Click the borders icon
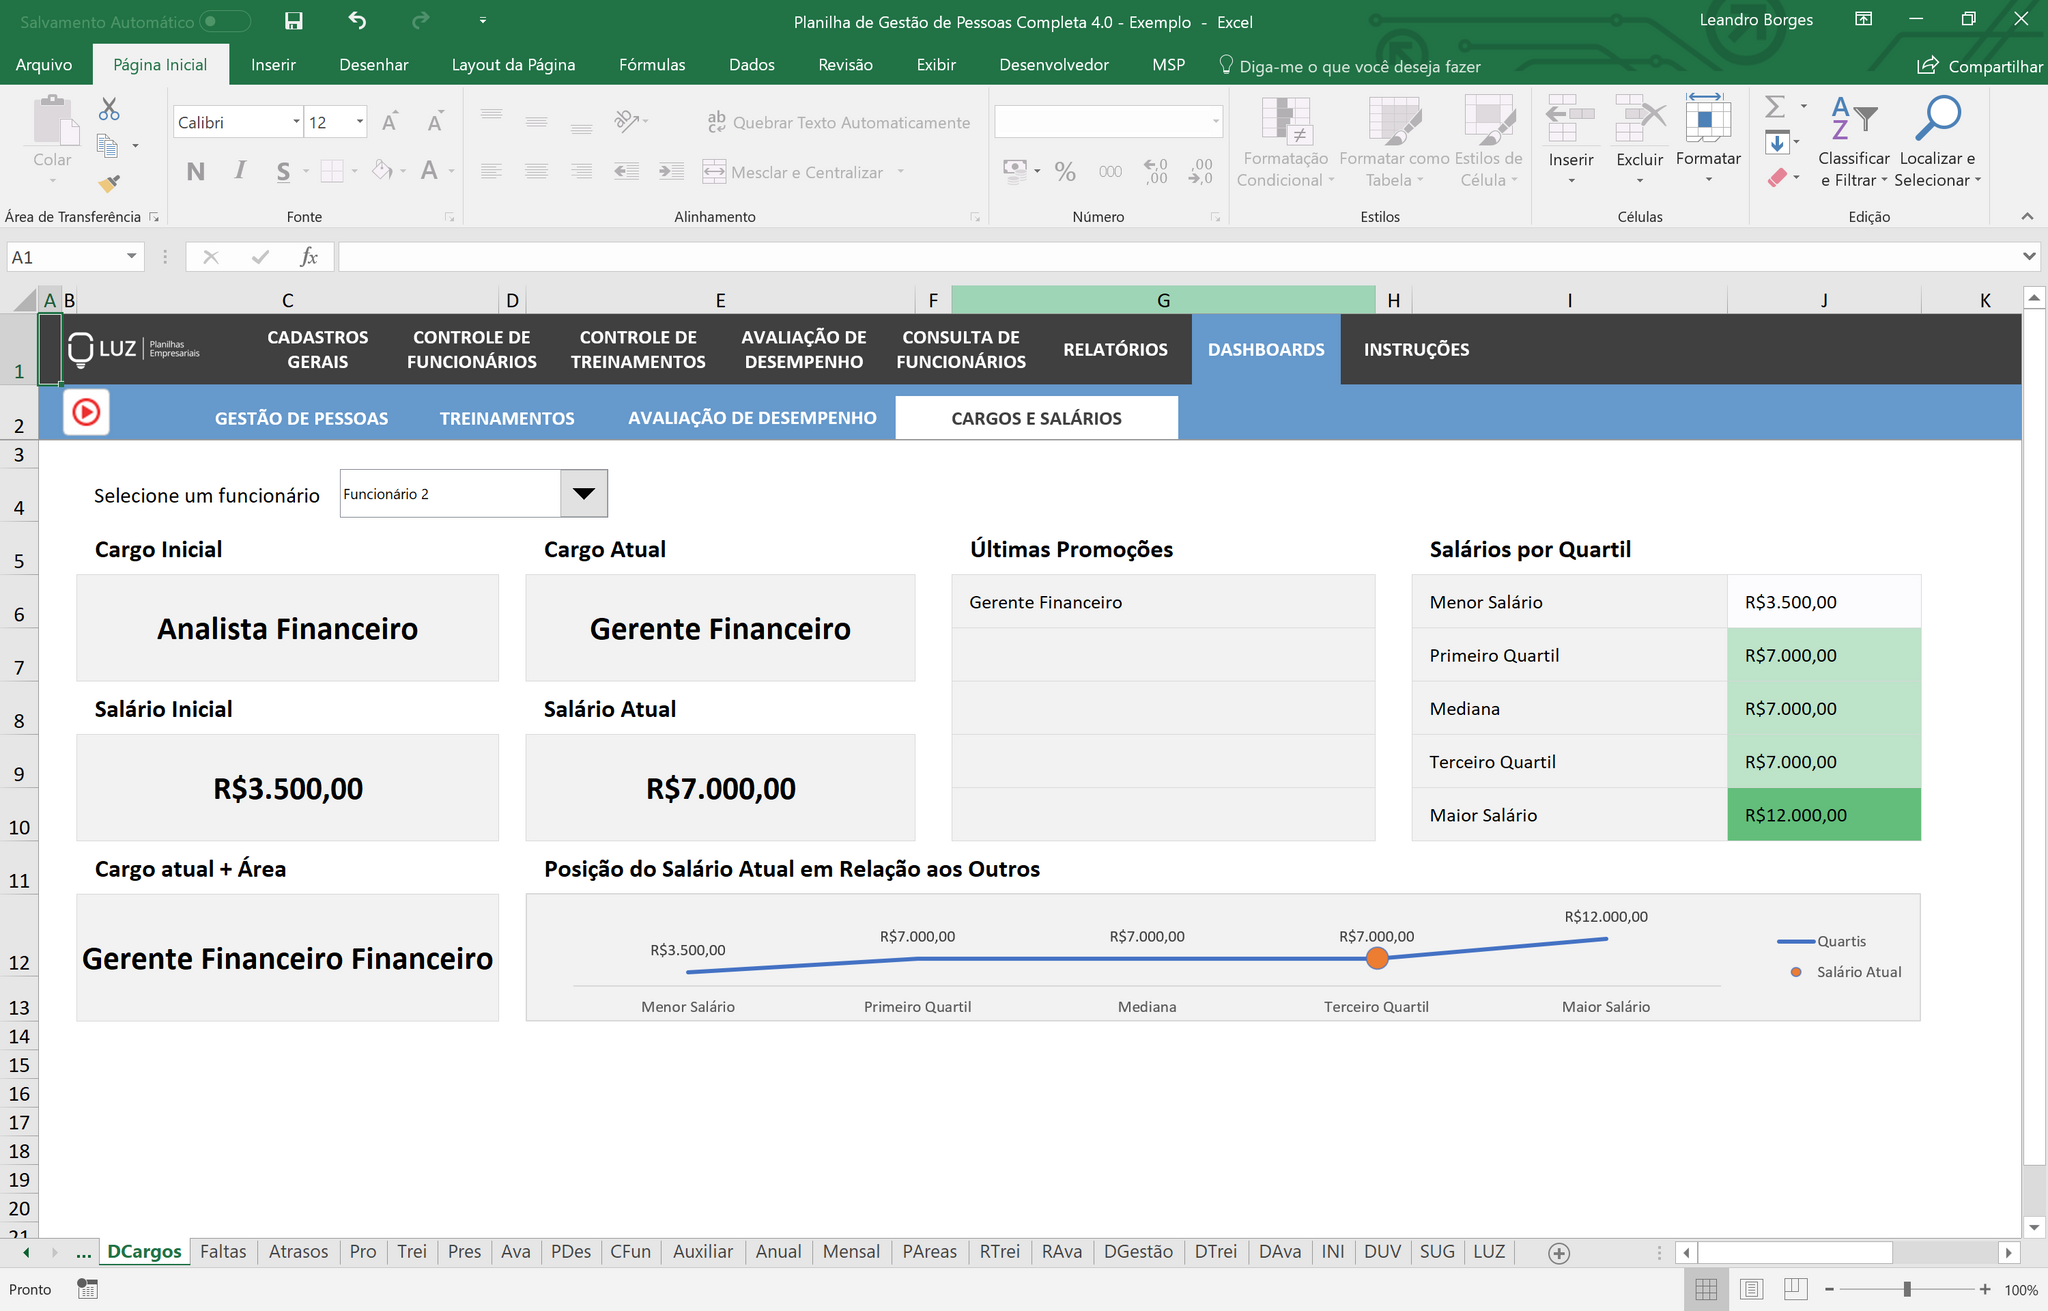 pyautogui.click(x=332, y=171)
